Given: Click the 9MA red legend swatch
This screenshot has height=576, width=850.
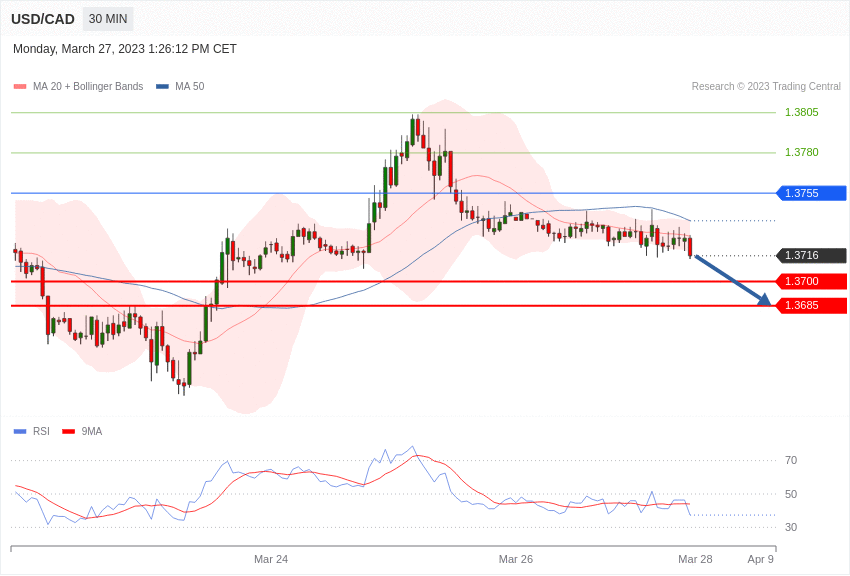Looking at the screenshot, I should pos(69,432).
